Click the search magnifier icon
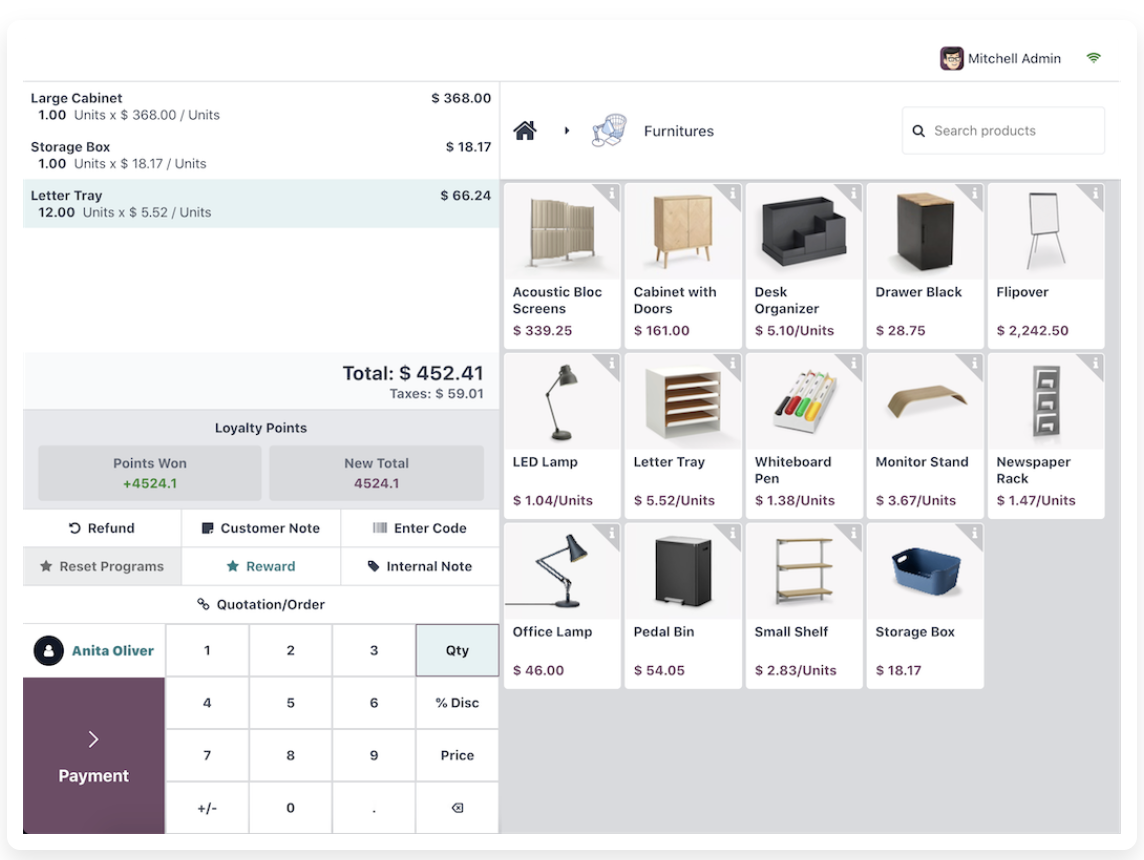1144x860 pixels. pos(919,131)
